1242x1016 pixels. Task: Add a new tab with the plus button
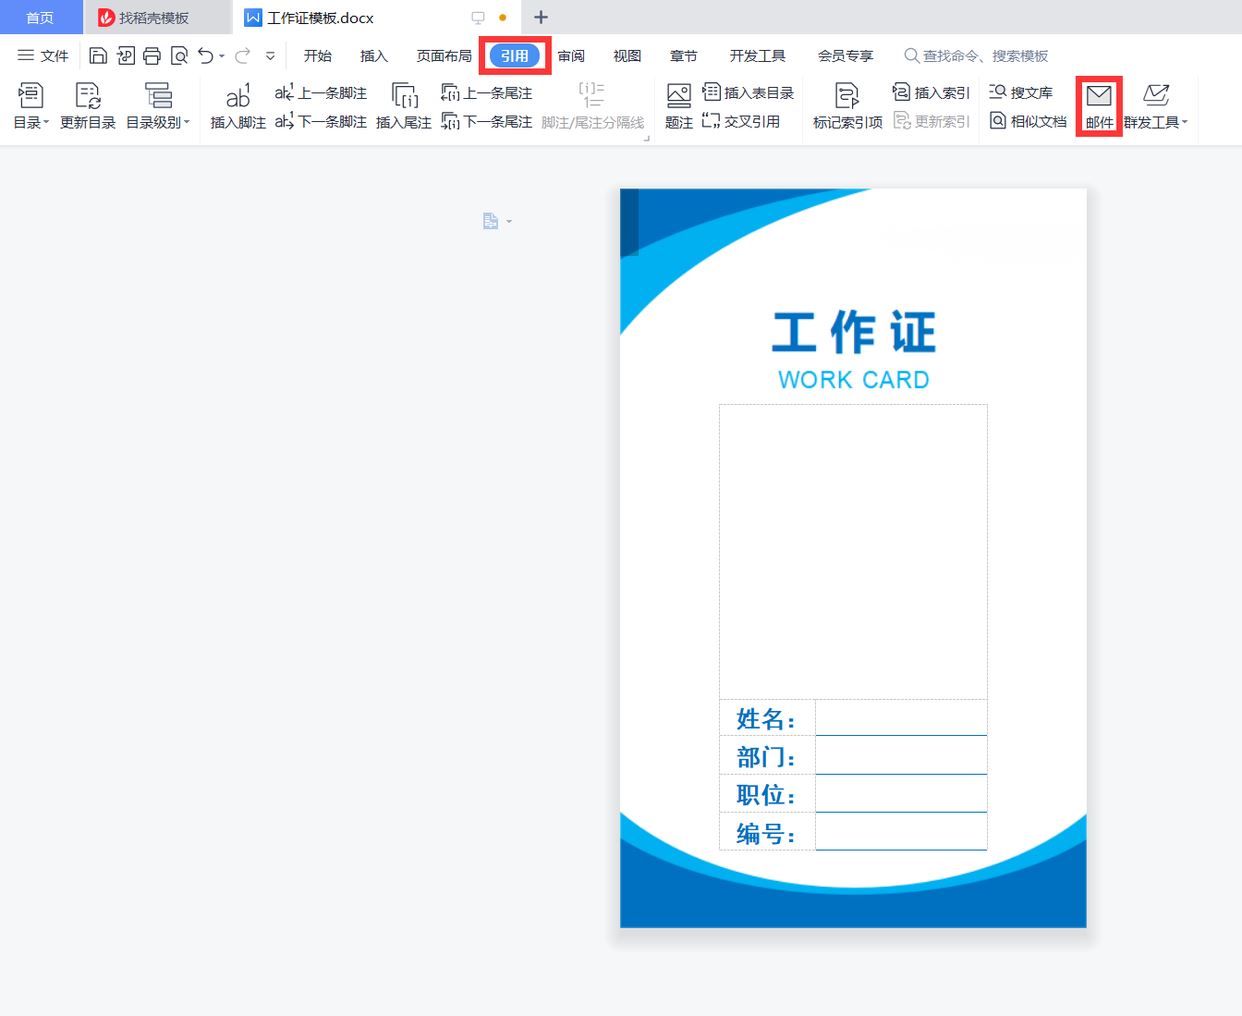coord(541,17)
